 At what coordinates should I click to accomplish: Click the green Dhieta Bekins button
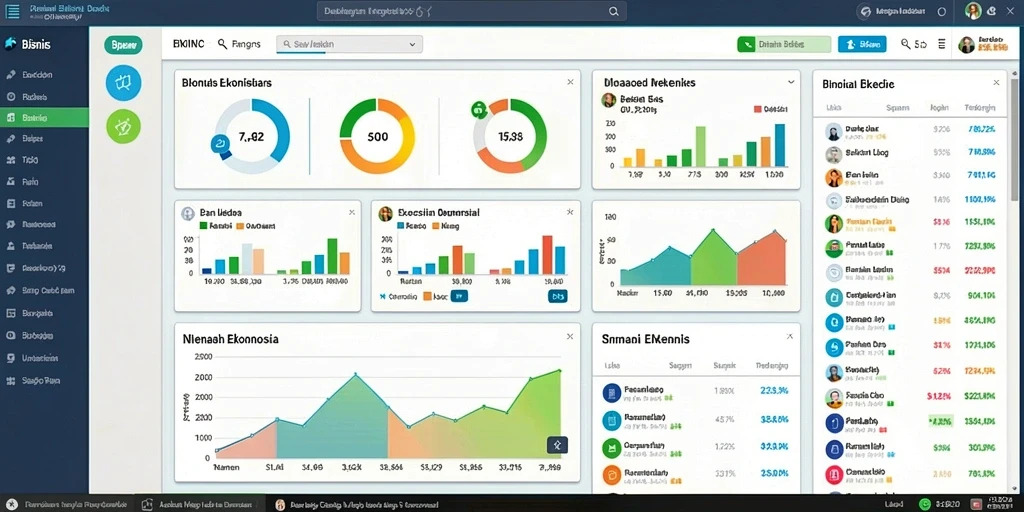point(784,44)
